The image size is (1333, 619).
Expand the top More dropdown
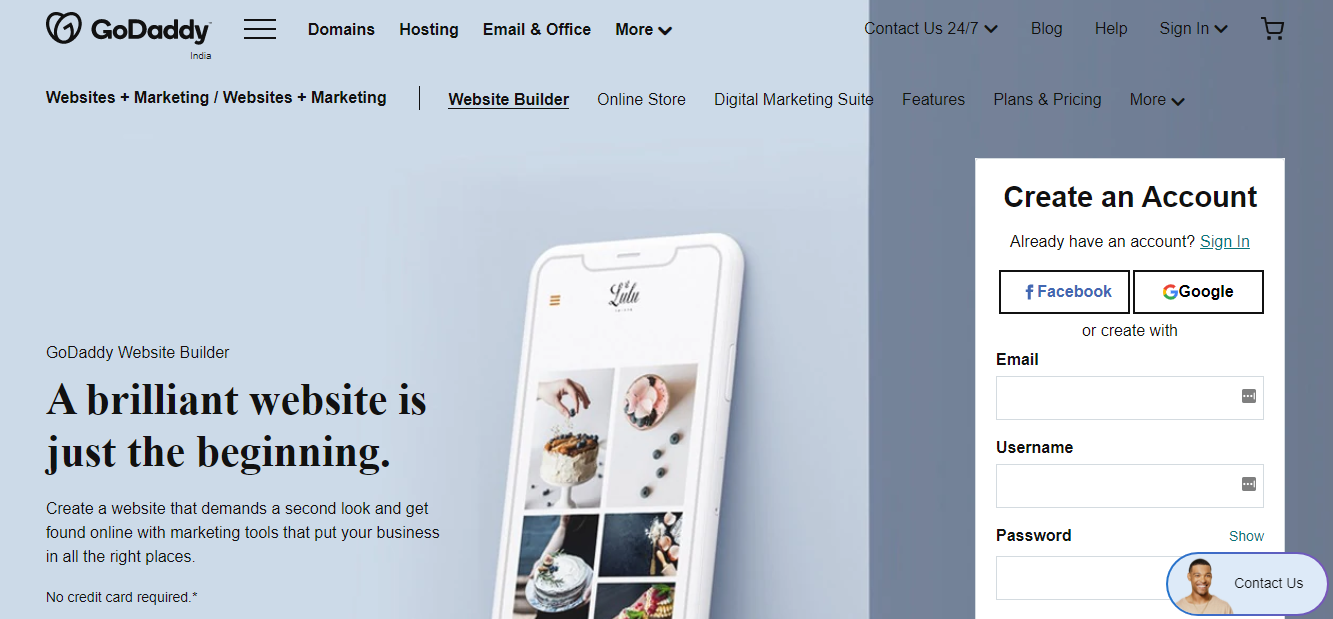(x=643, y=30)
